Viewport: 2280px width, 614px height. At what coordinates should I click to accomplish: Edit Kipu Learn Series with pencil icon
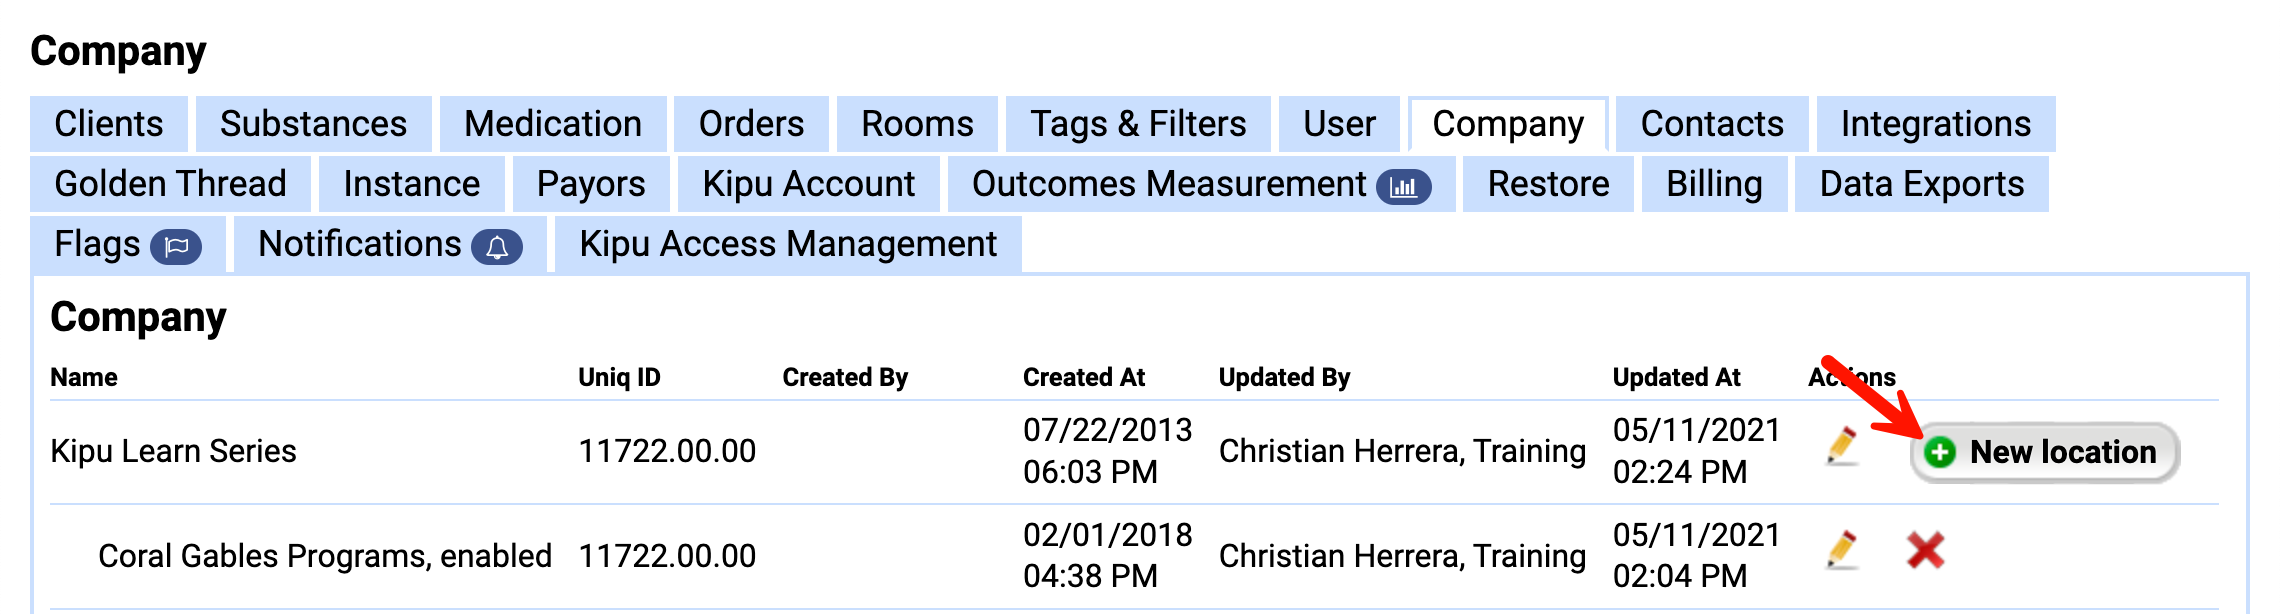(x=1842, y=446)
